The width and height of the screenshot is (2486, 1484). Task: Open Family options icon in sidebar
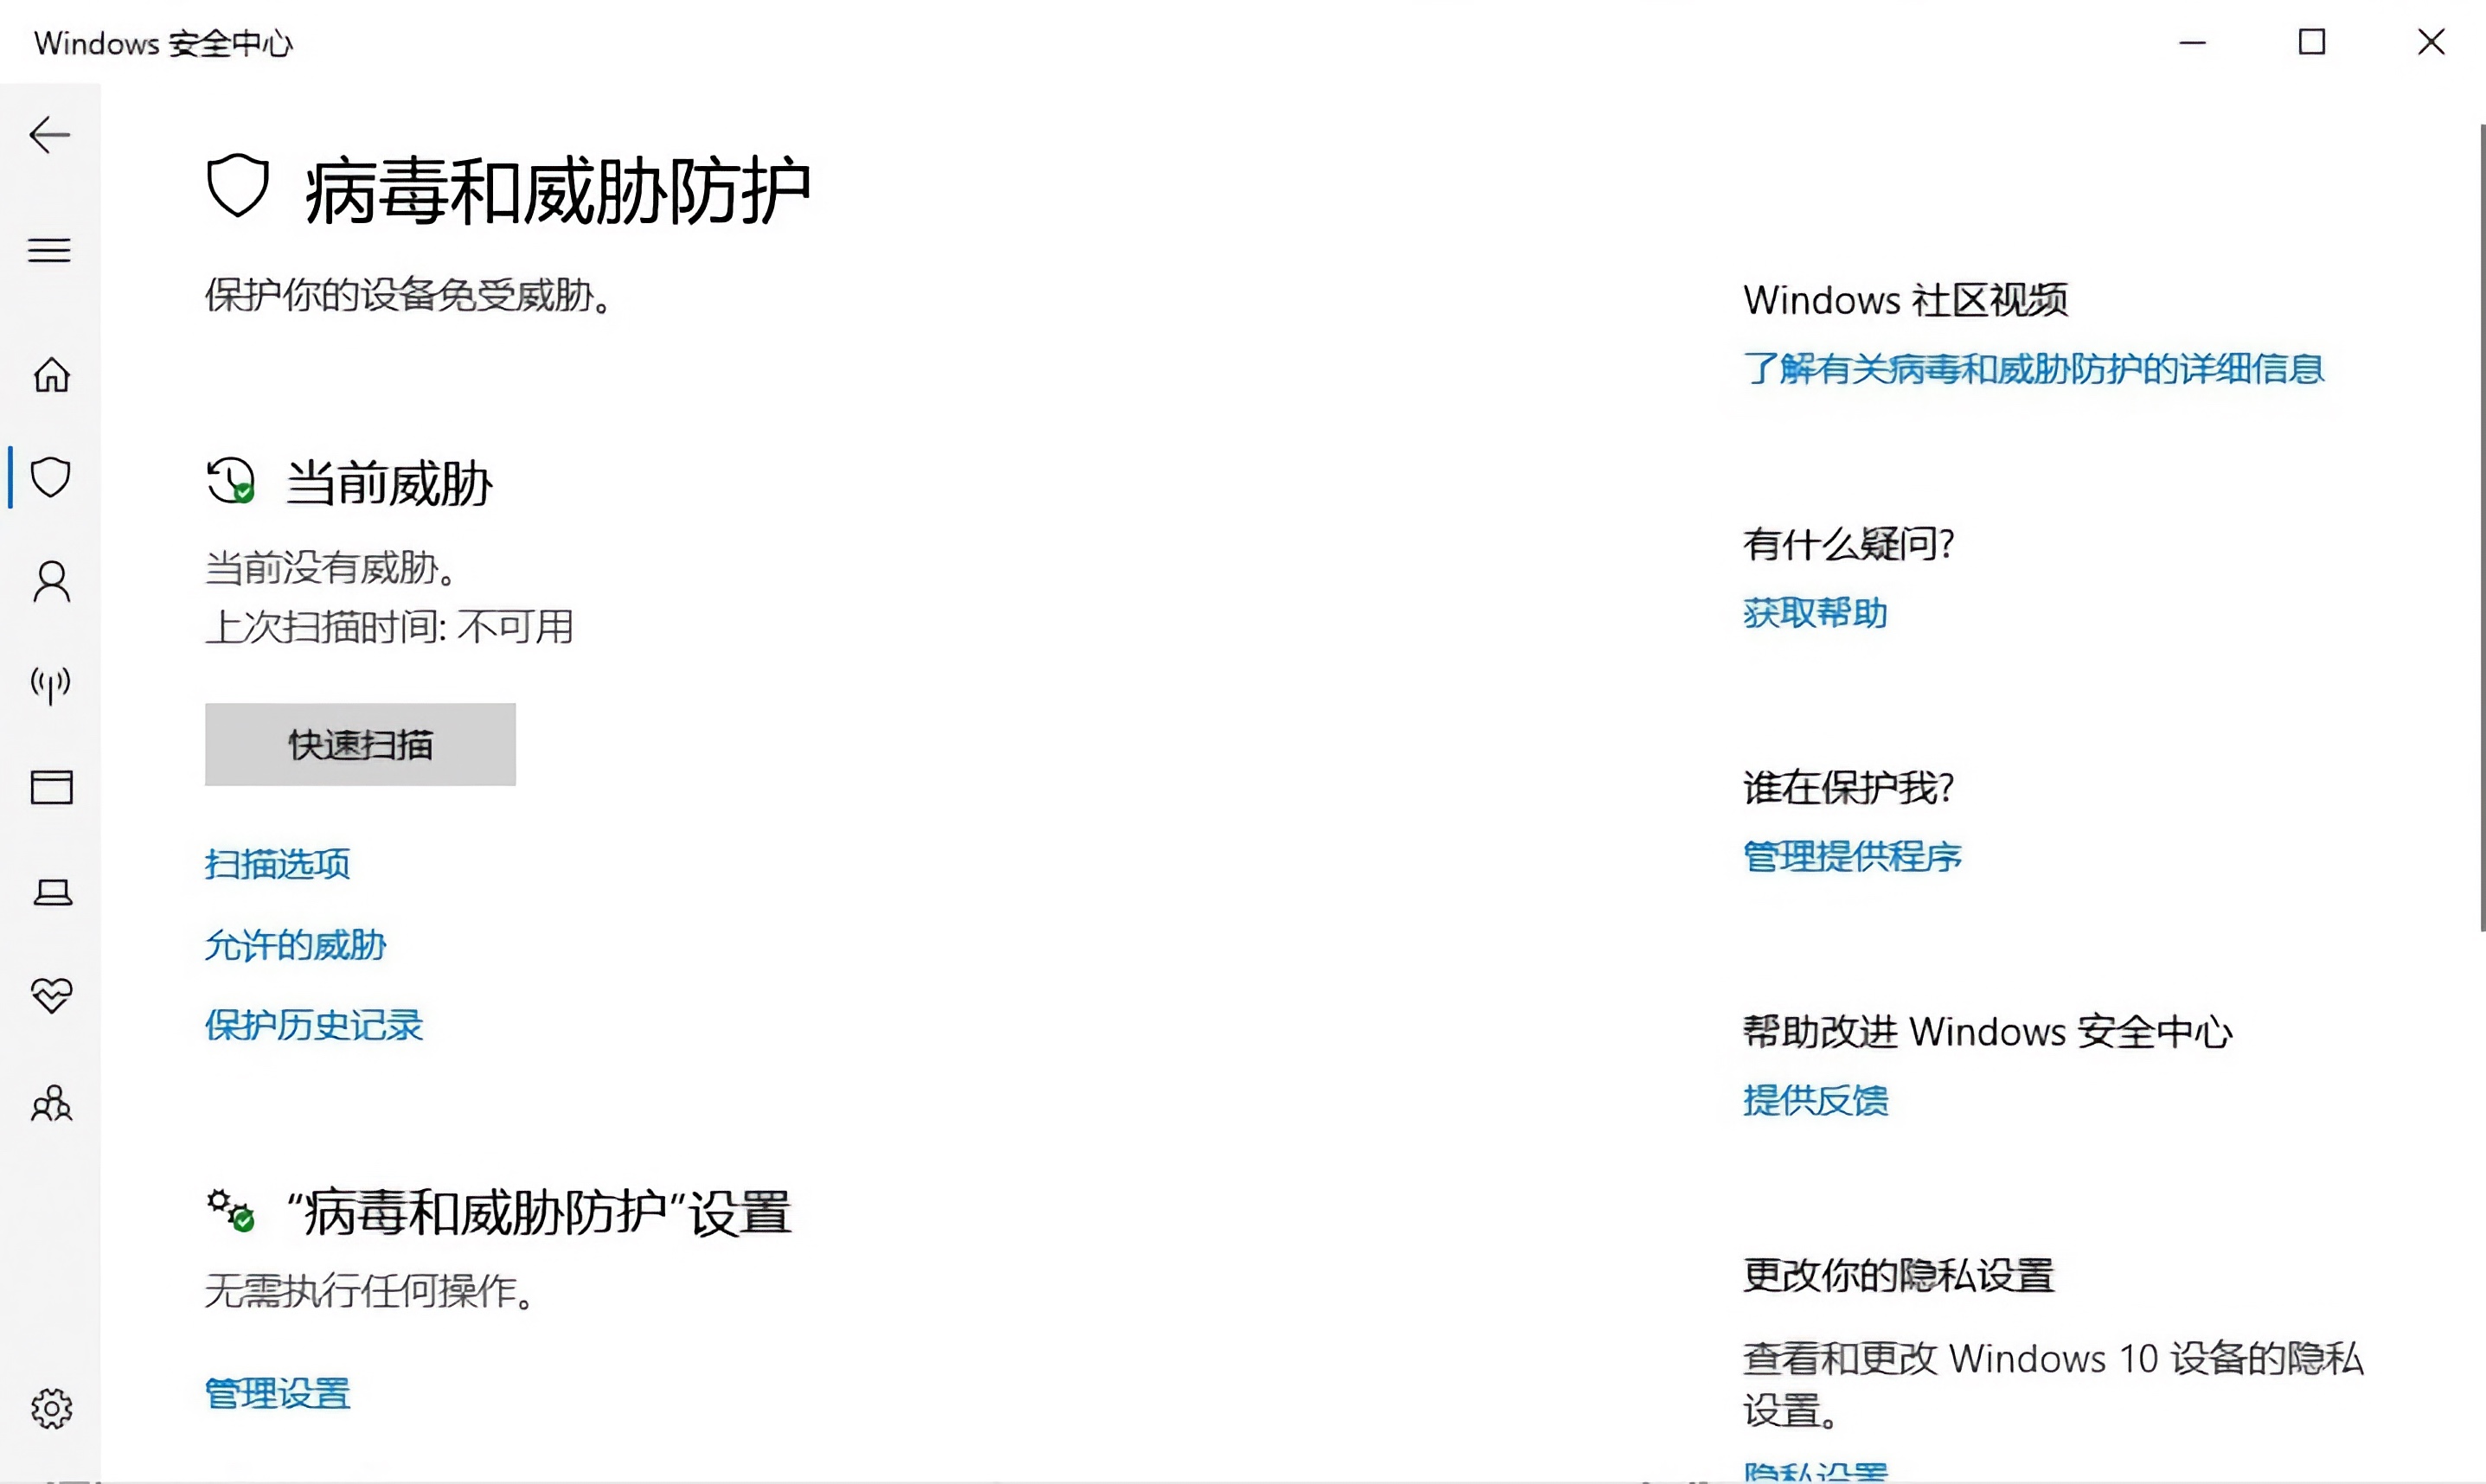tap(50, 1104)
